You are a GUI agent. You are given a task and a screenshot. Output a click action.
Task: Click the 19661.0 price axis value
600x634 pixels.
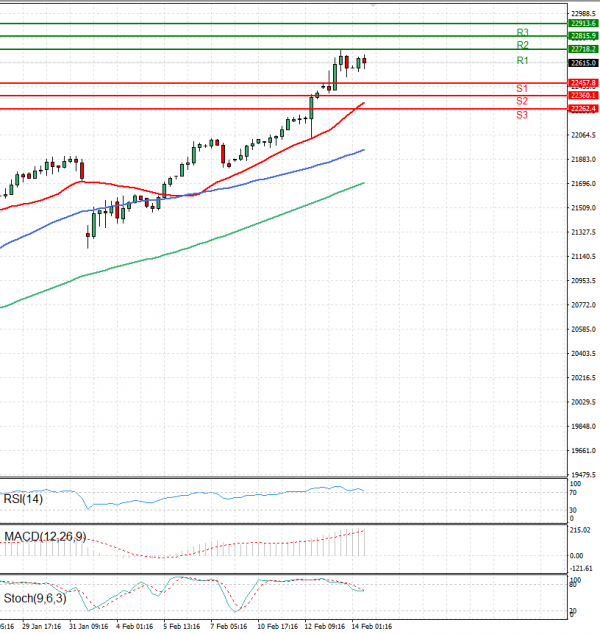tap(583, 450)
